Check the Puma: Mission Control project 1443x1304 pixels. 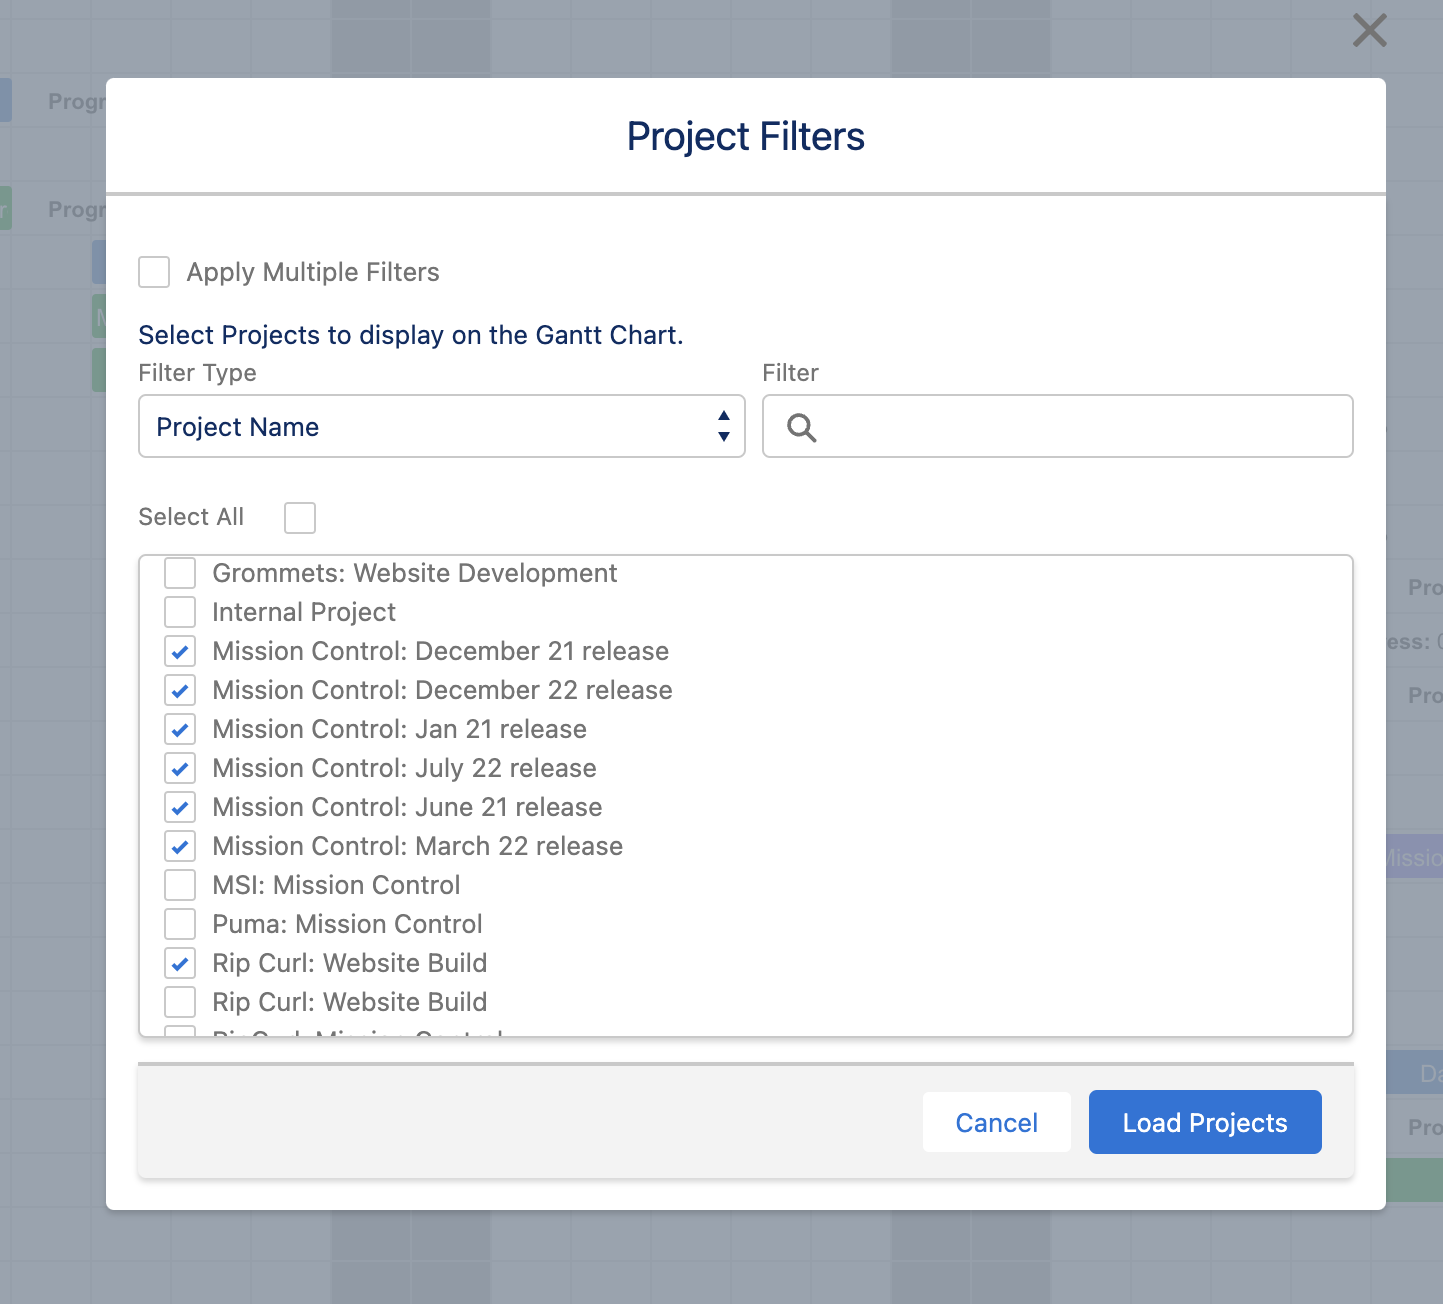click(180, 924)
